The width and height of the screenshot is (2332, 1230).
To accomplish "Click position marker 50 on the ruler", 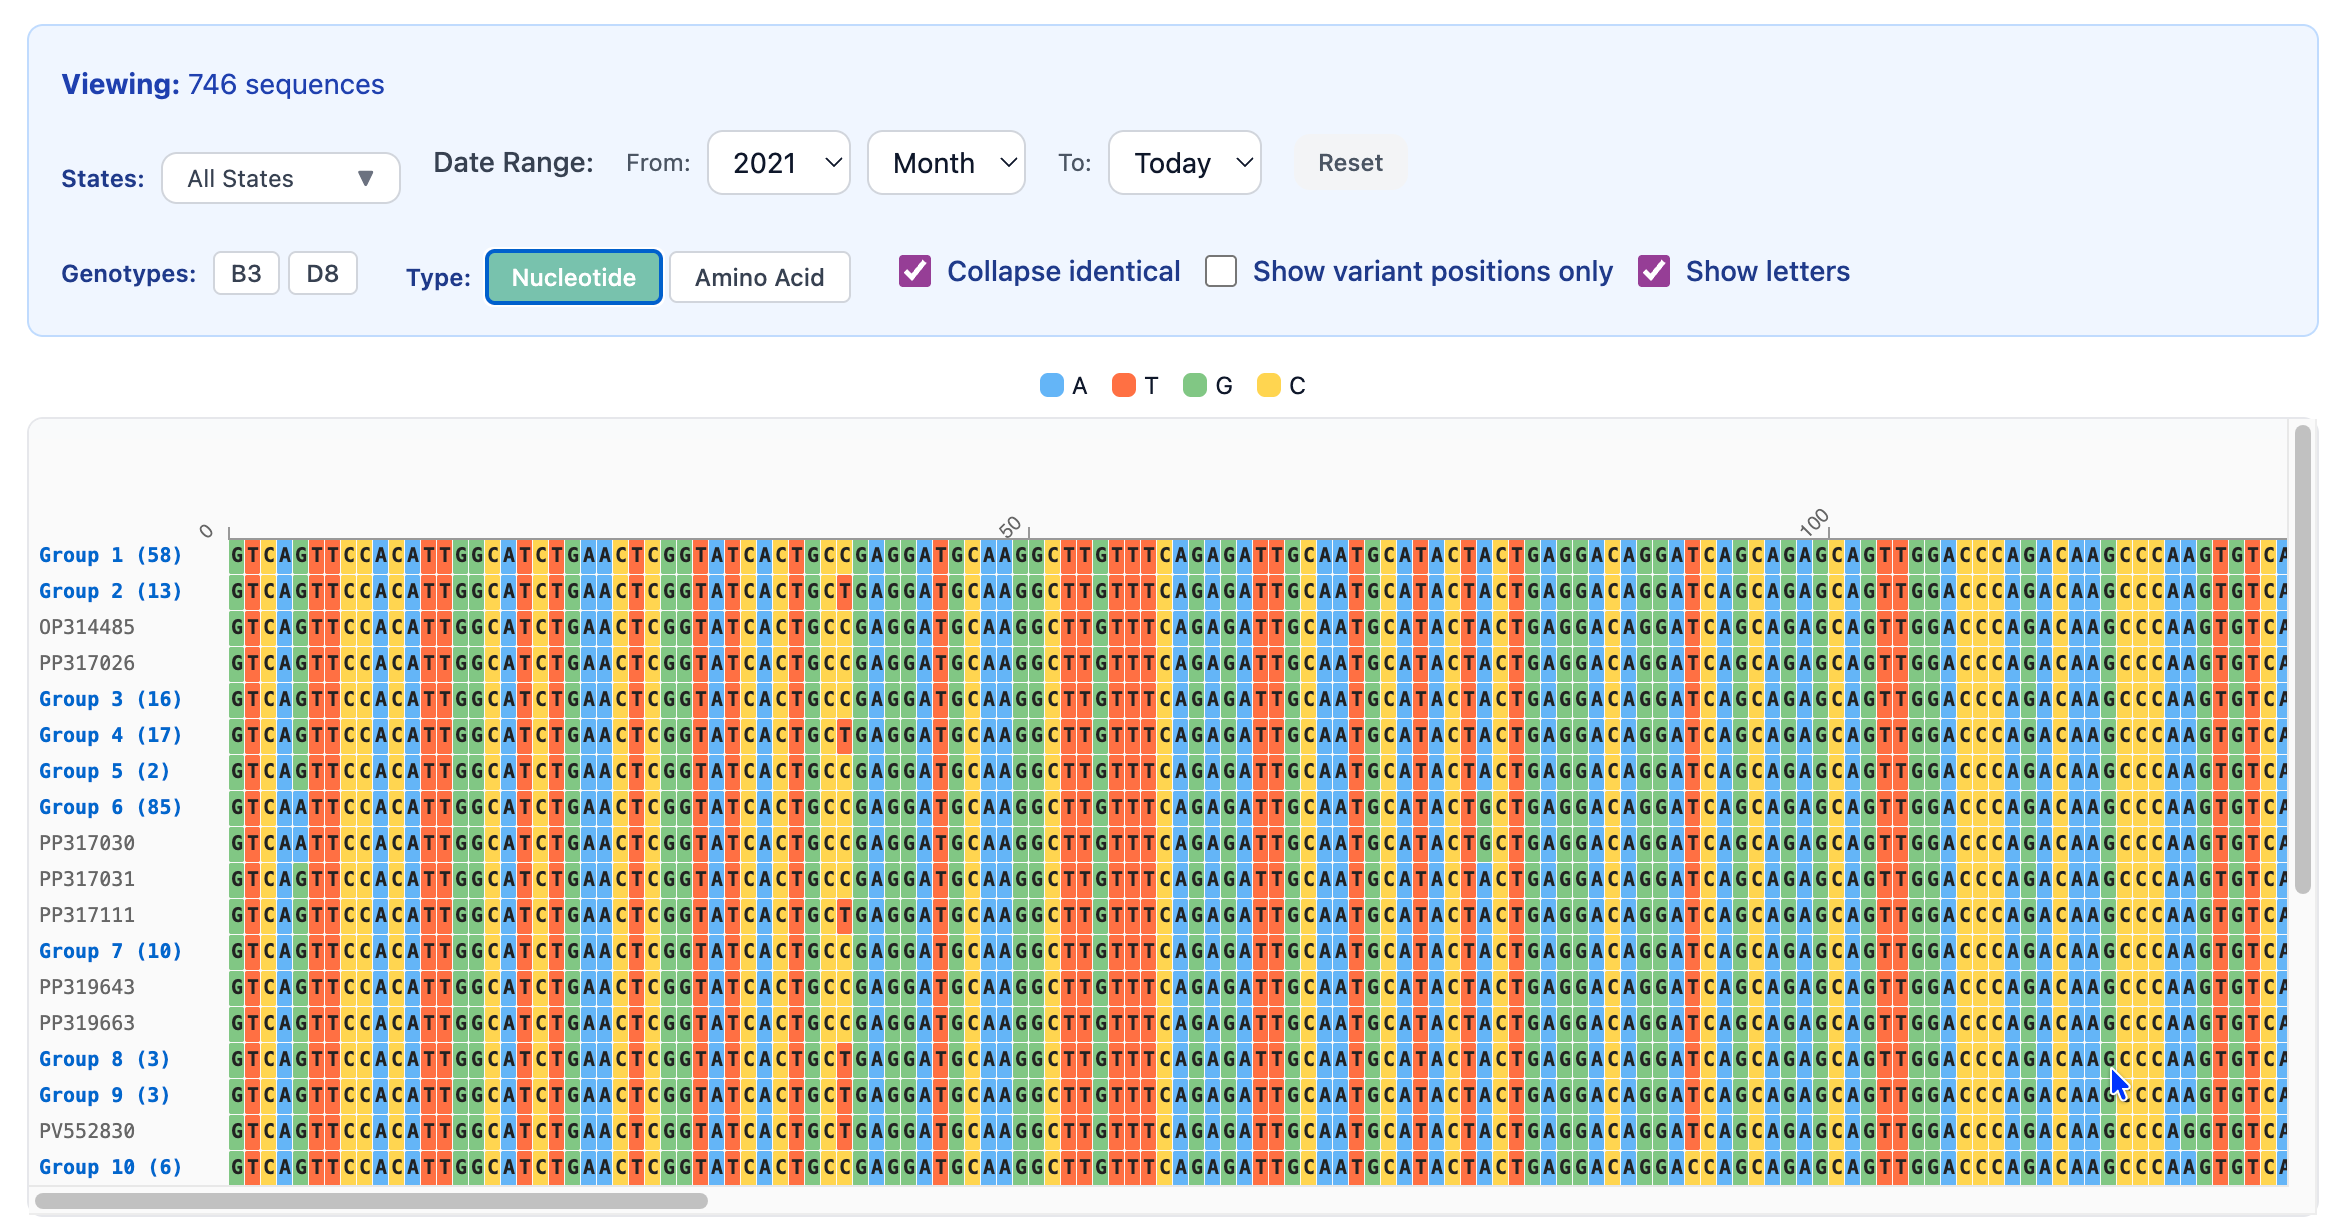I will coord(1011,525).
